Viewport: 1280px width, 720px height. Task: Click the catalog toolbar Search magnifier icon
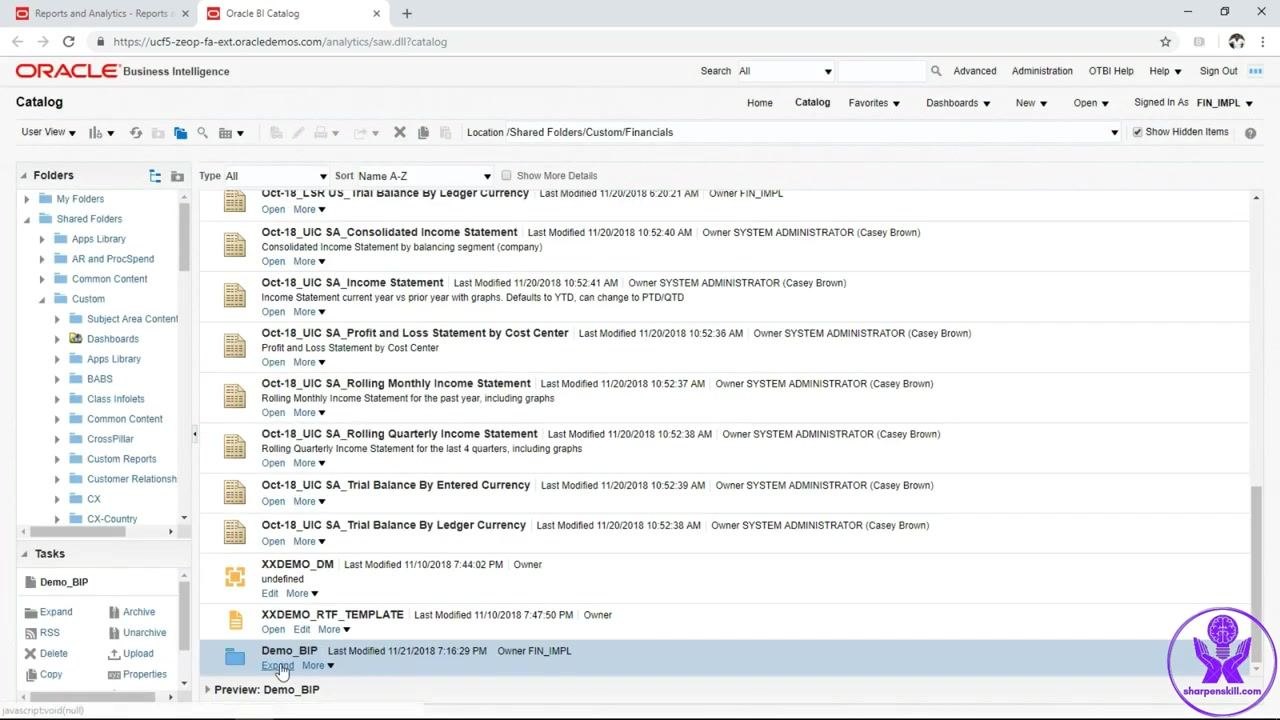pos(202,133)
